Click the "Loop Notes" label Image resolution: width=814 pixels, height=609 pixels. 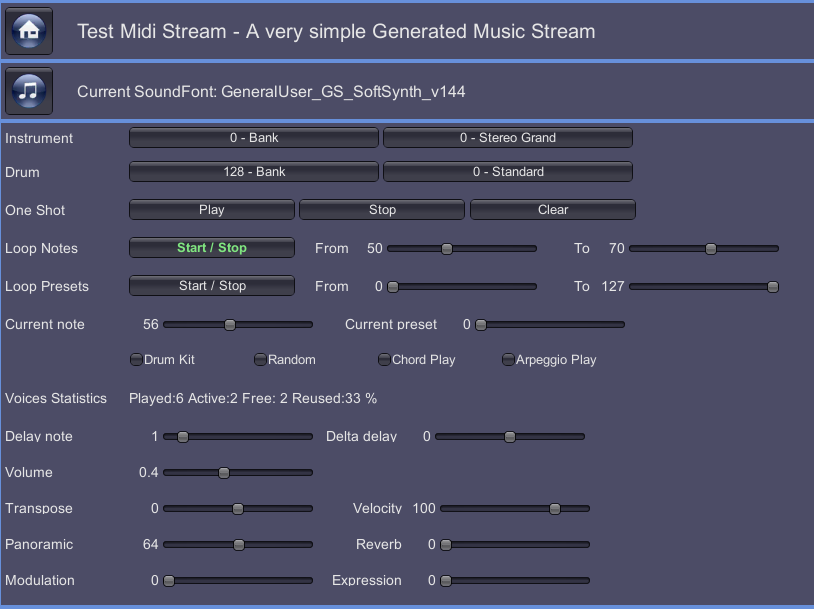[x=42, y=248]
